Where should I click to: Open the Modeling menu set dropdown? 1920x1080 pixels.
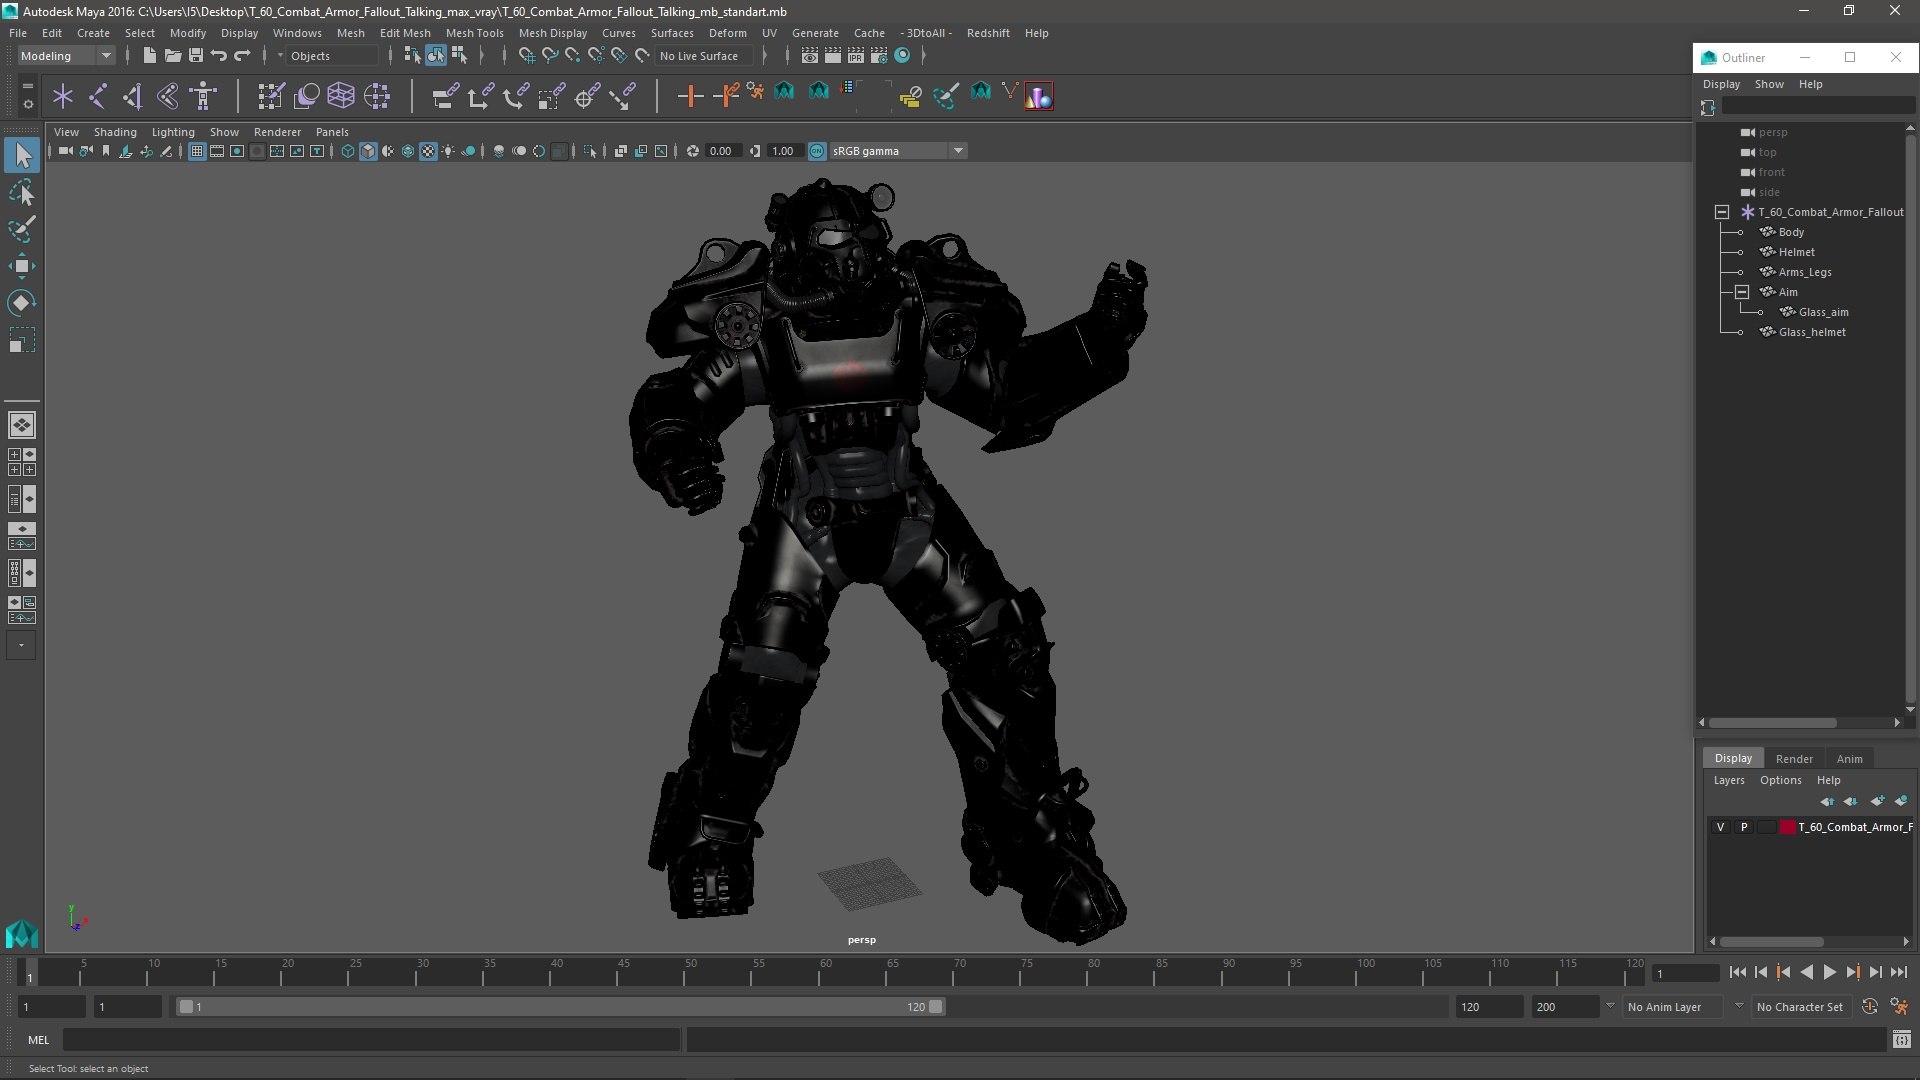pyautogui.click(x=66, y=56)
